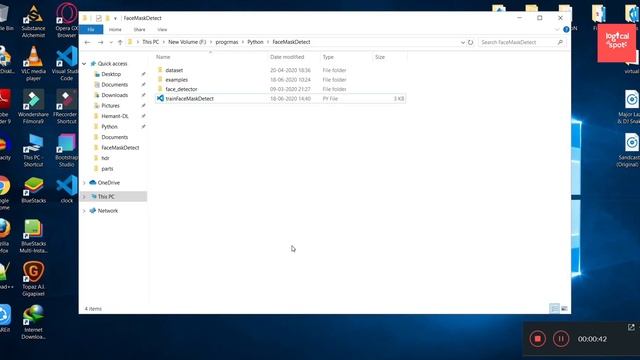Launch Internet Download Manager shortcut
This screenshot has width=640, height=360.
coord(33,322)
